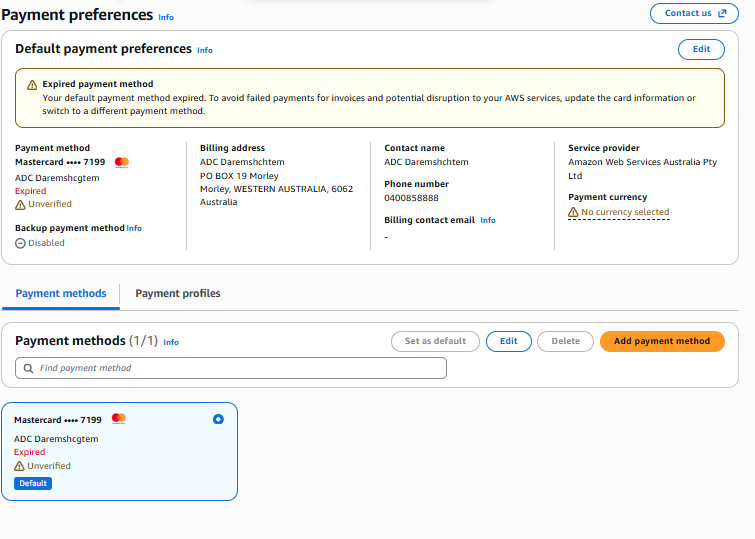Click the expired payment warning triangle icon
This screenshot has height=539, width=755.
(32, 85)
